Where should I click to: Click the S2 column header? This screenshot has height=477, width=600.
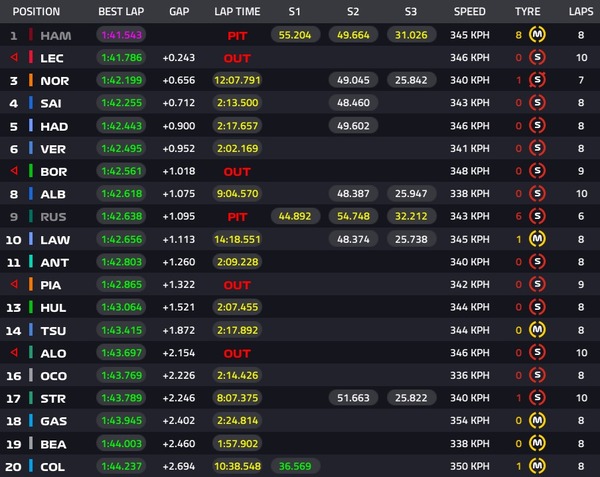coord(353,11)
